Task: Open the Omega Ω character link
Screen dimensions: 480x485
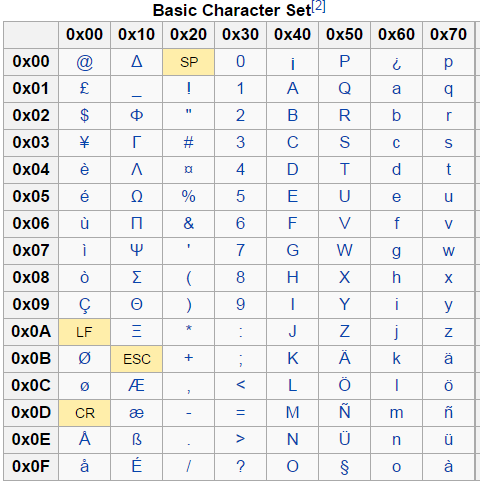Action: (x=137, y=196)
